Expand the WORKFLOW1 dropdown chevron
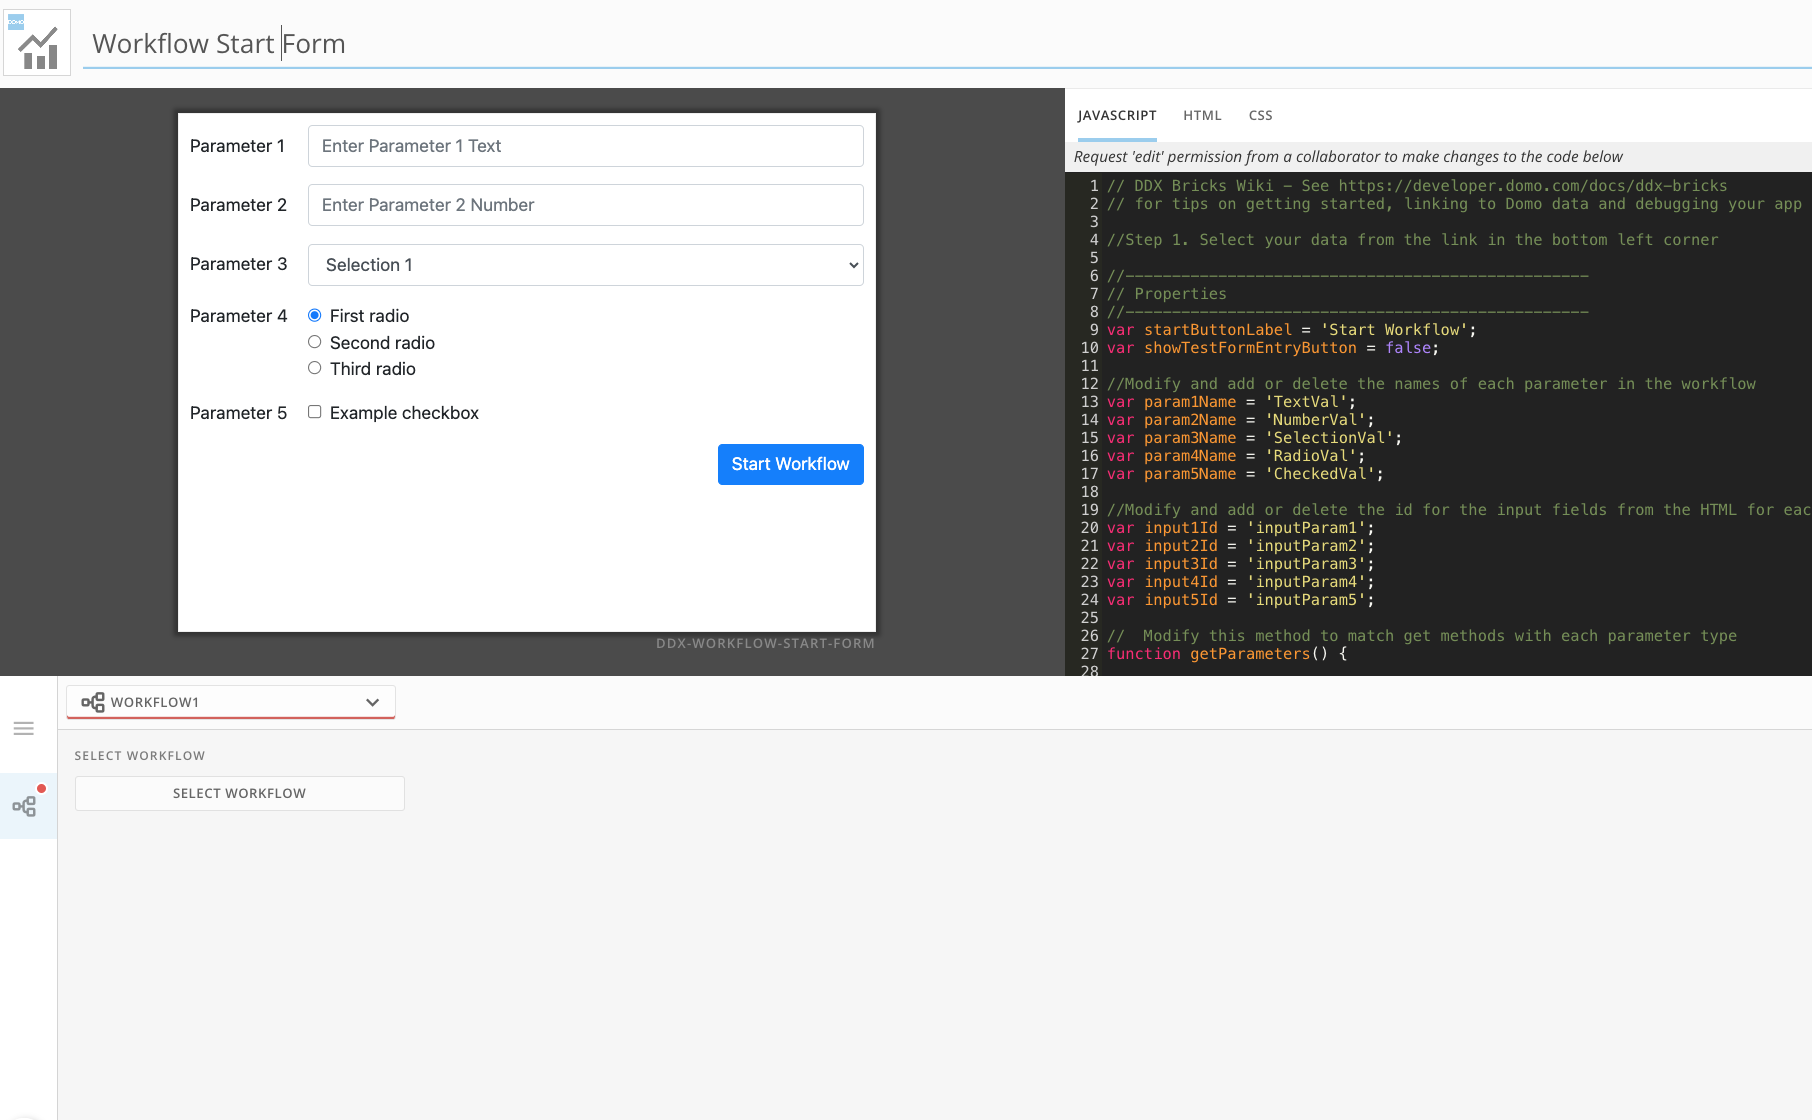 point(372,701)
